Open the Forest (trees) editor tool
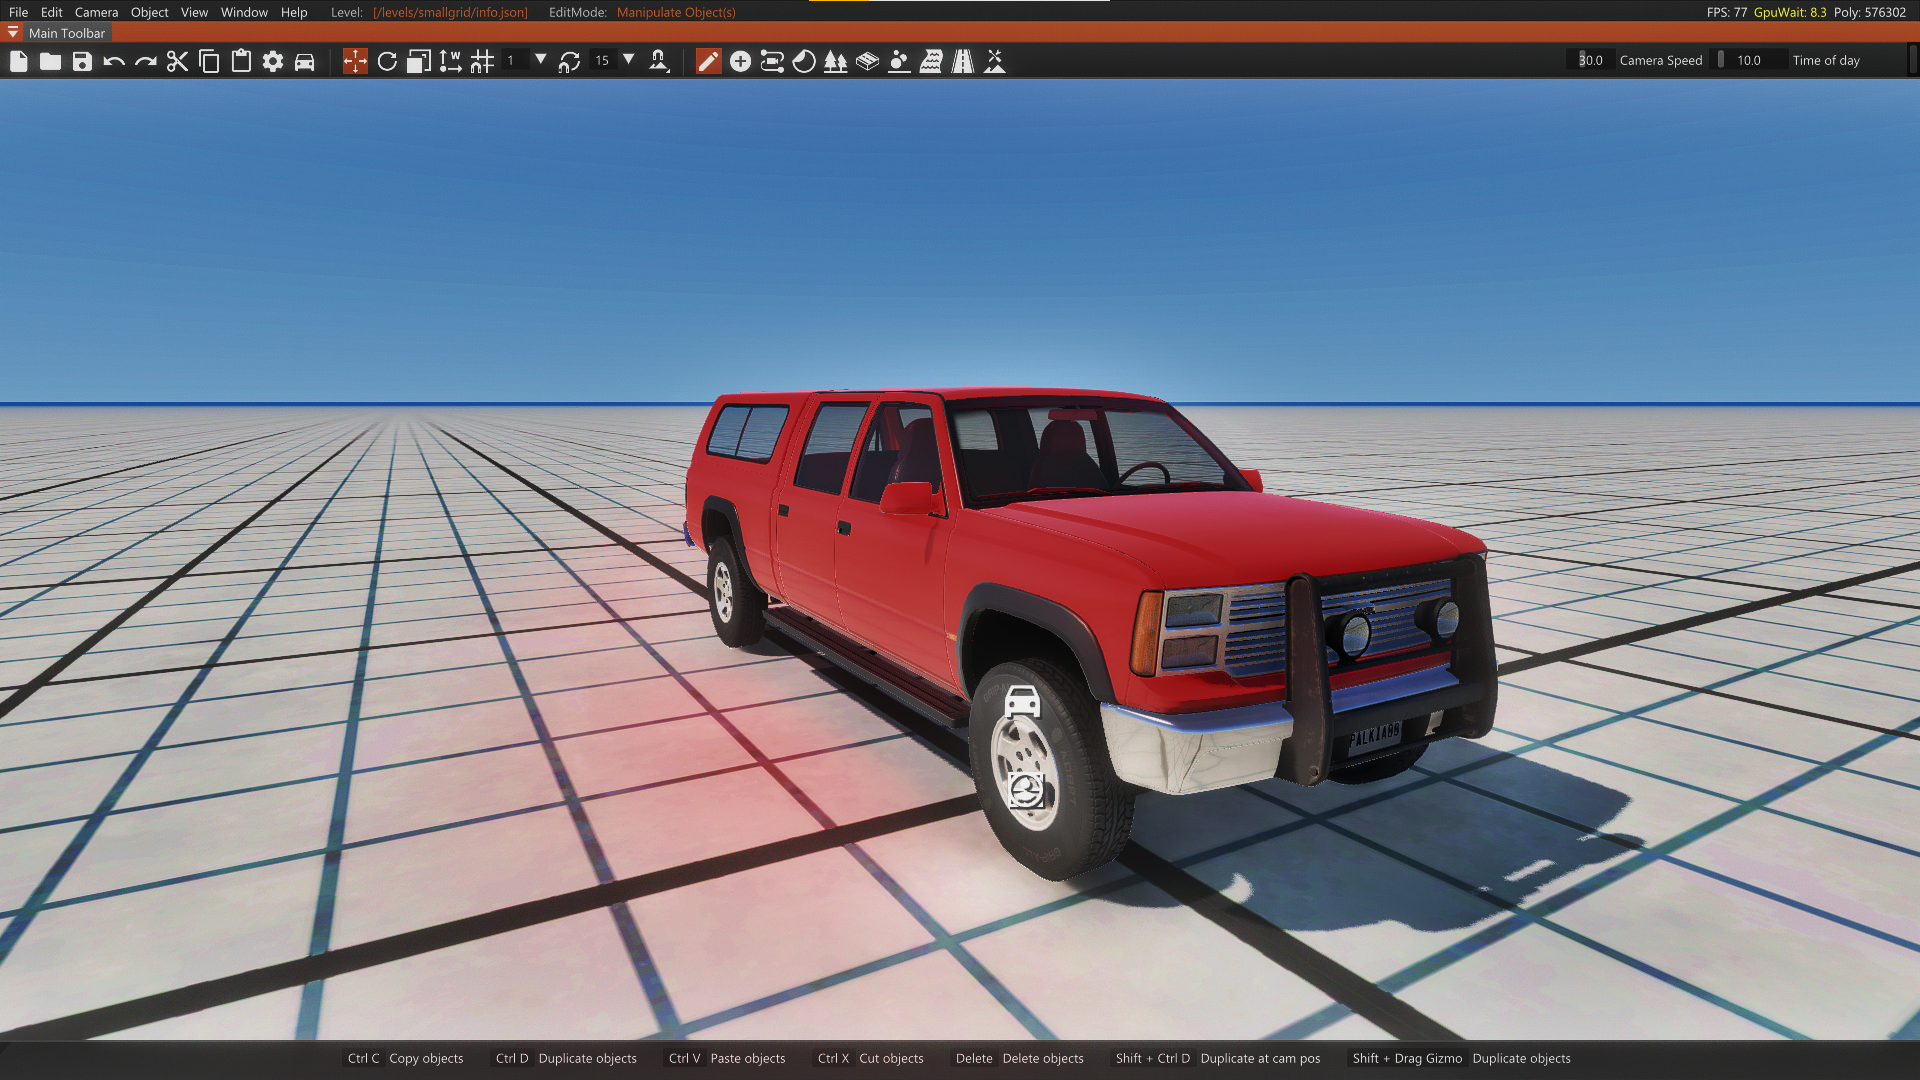This screenshot has width=1920, height=1080. pos(836,62)
